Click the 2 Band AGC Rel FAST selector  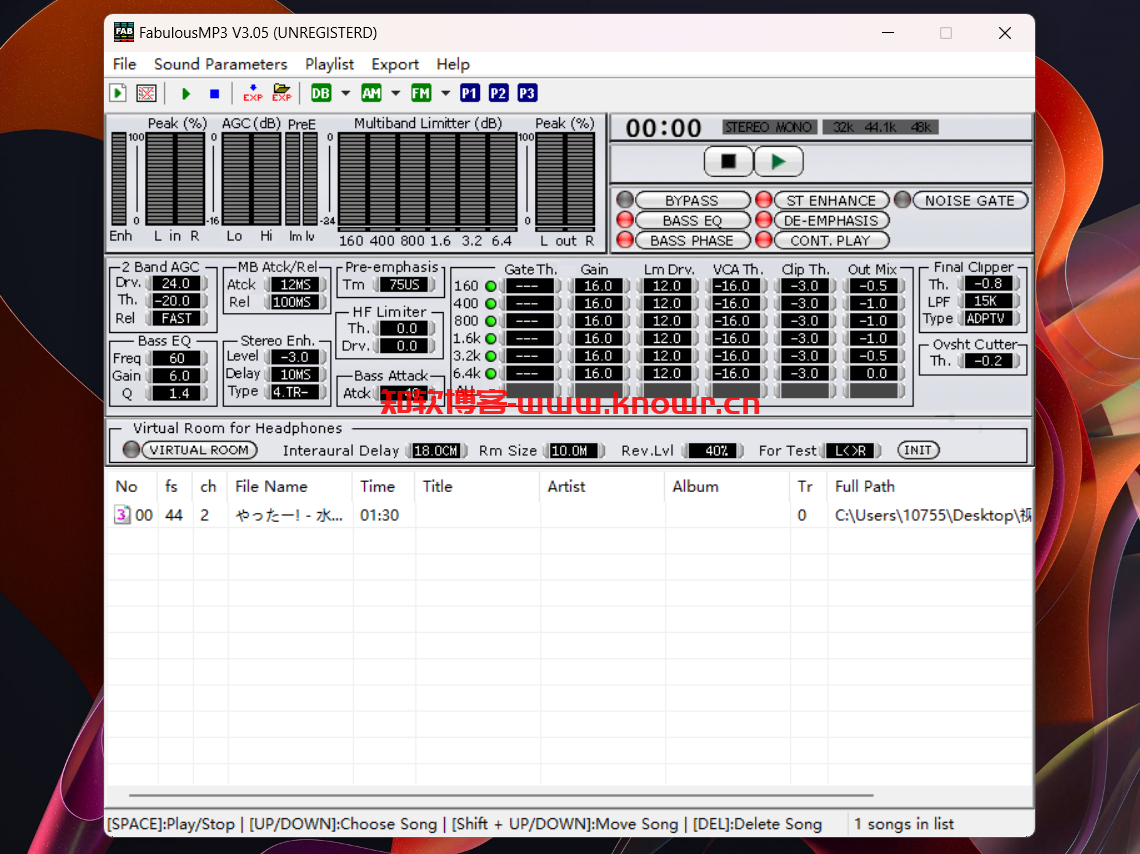[177, 318]
